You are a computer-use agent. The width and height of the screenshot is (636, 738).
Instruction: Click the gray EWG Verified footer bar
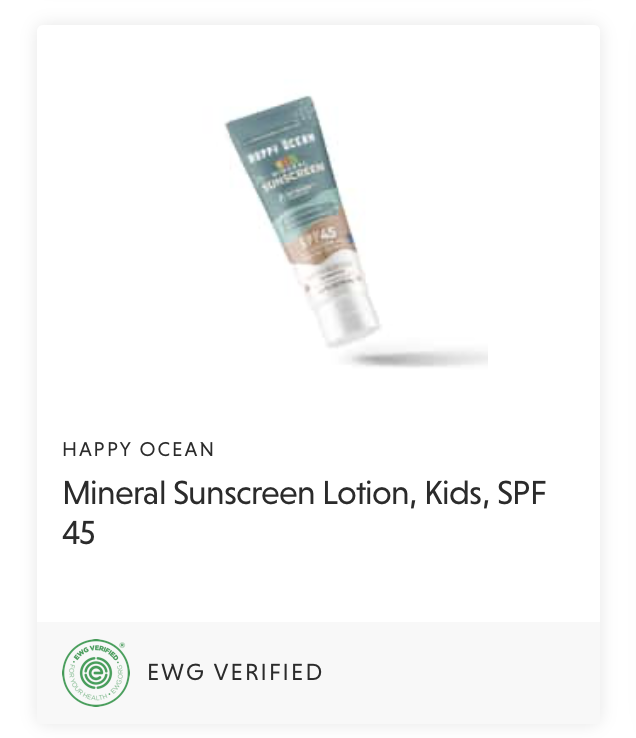[x=318, y=673]
